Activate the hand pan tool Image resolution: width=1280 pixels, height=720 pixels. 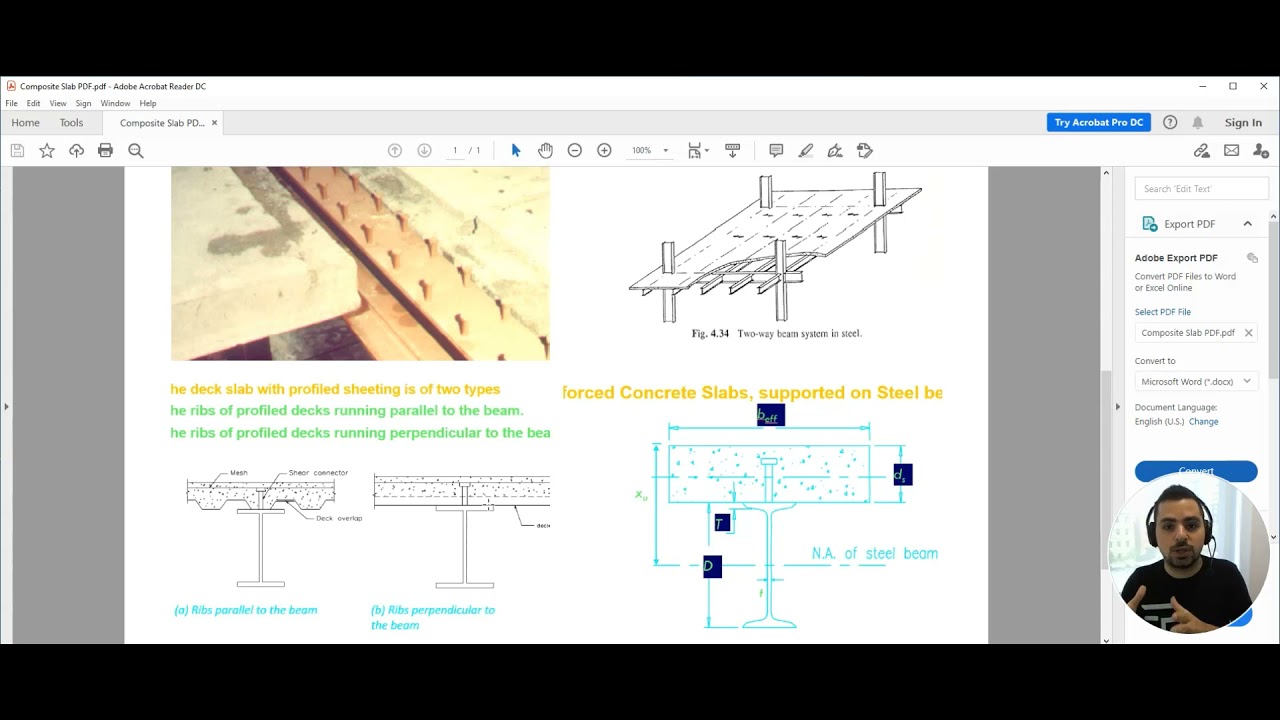pyautogui.click(x=545, y=150)
